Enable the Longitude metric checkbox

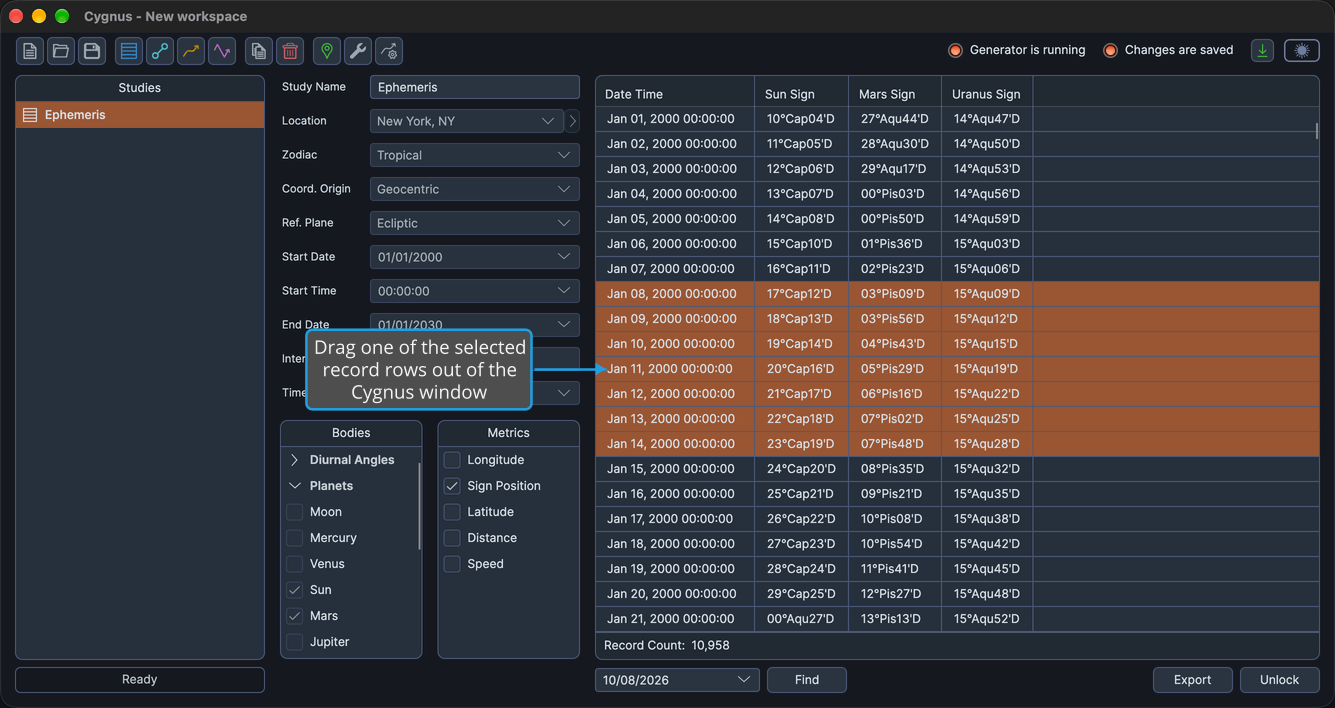point(452,460)
